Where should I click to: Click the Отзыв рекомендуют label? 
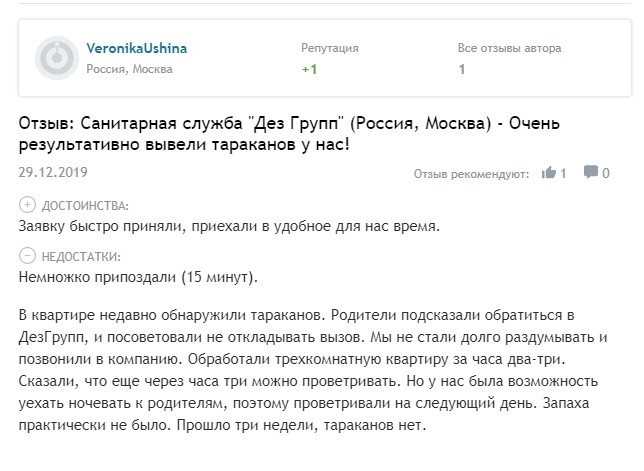472,174
